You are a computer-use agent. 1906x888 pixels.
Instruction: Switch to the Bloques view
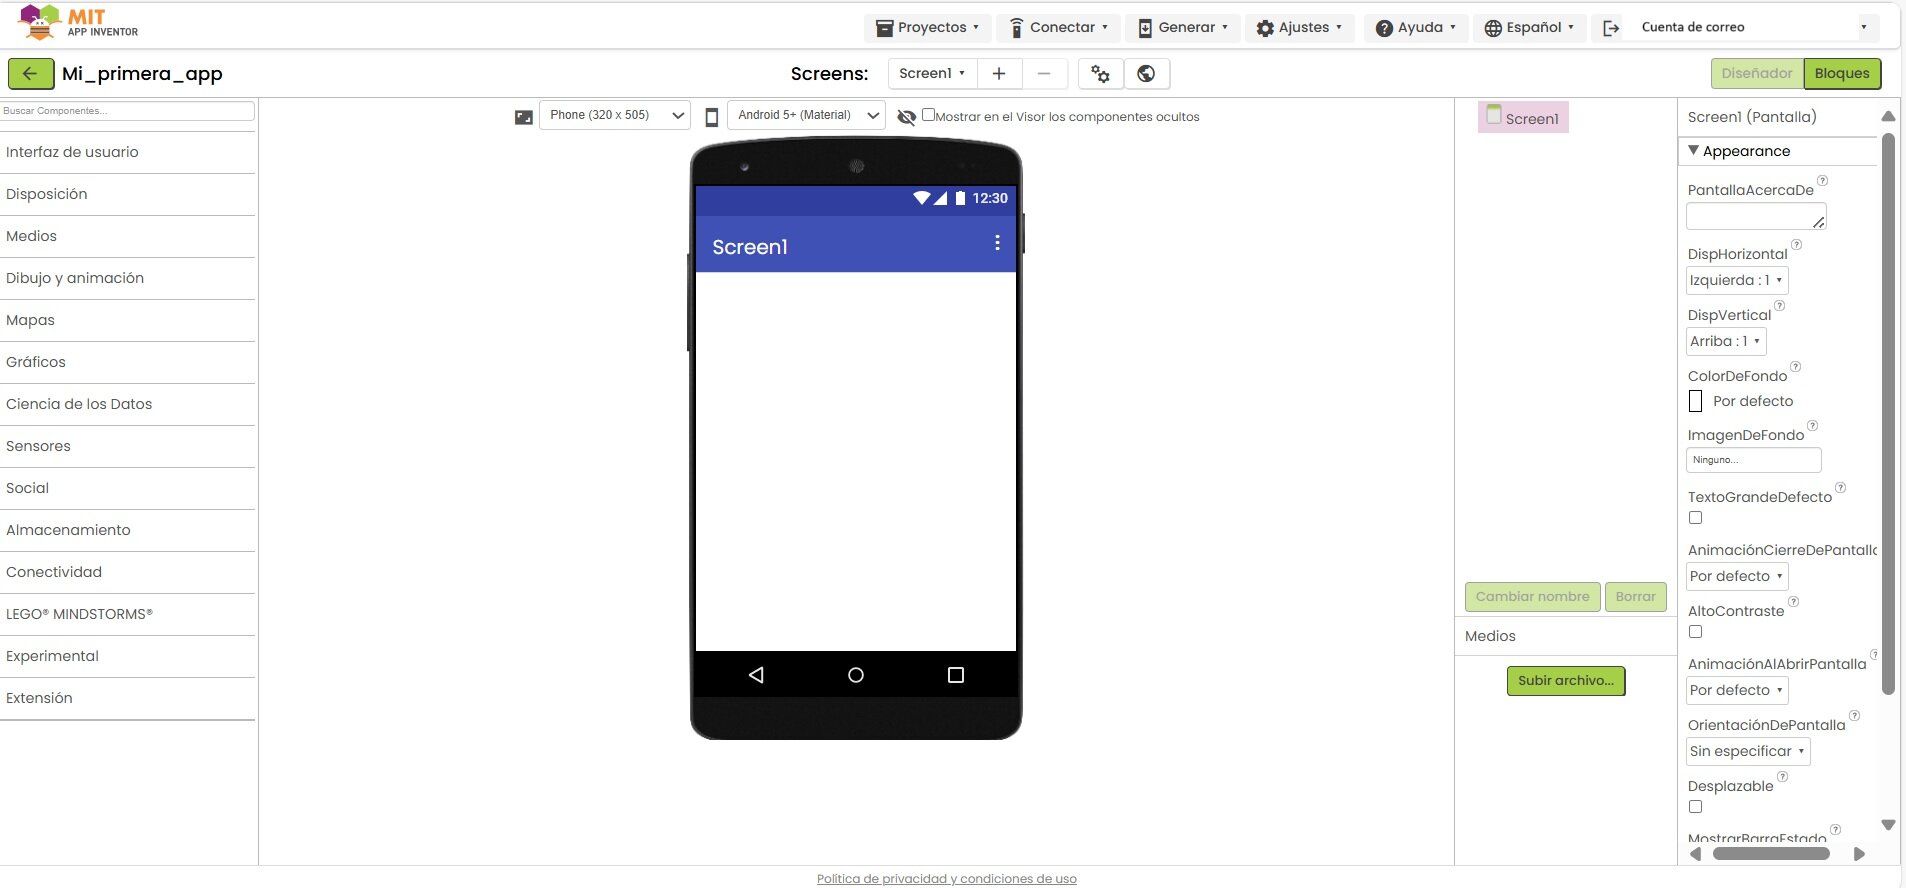click(x=1842, y=73)
